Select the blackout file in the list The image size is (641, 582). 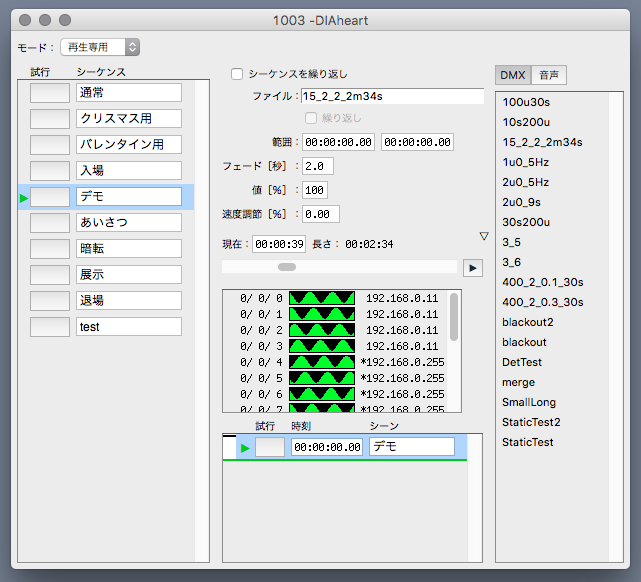(524, 342)
